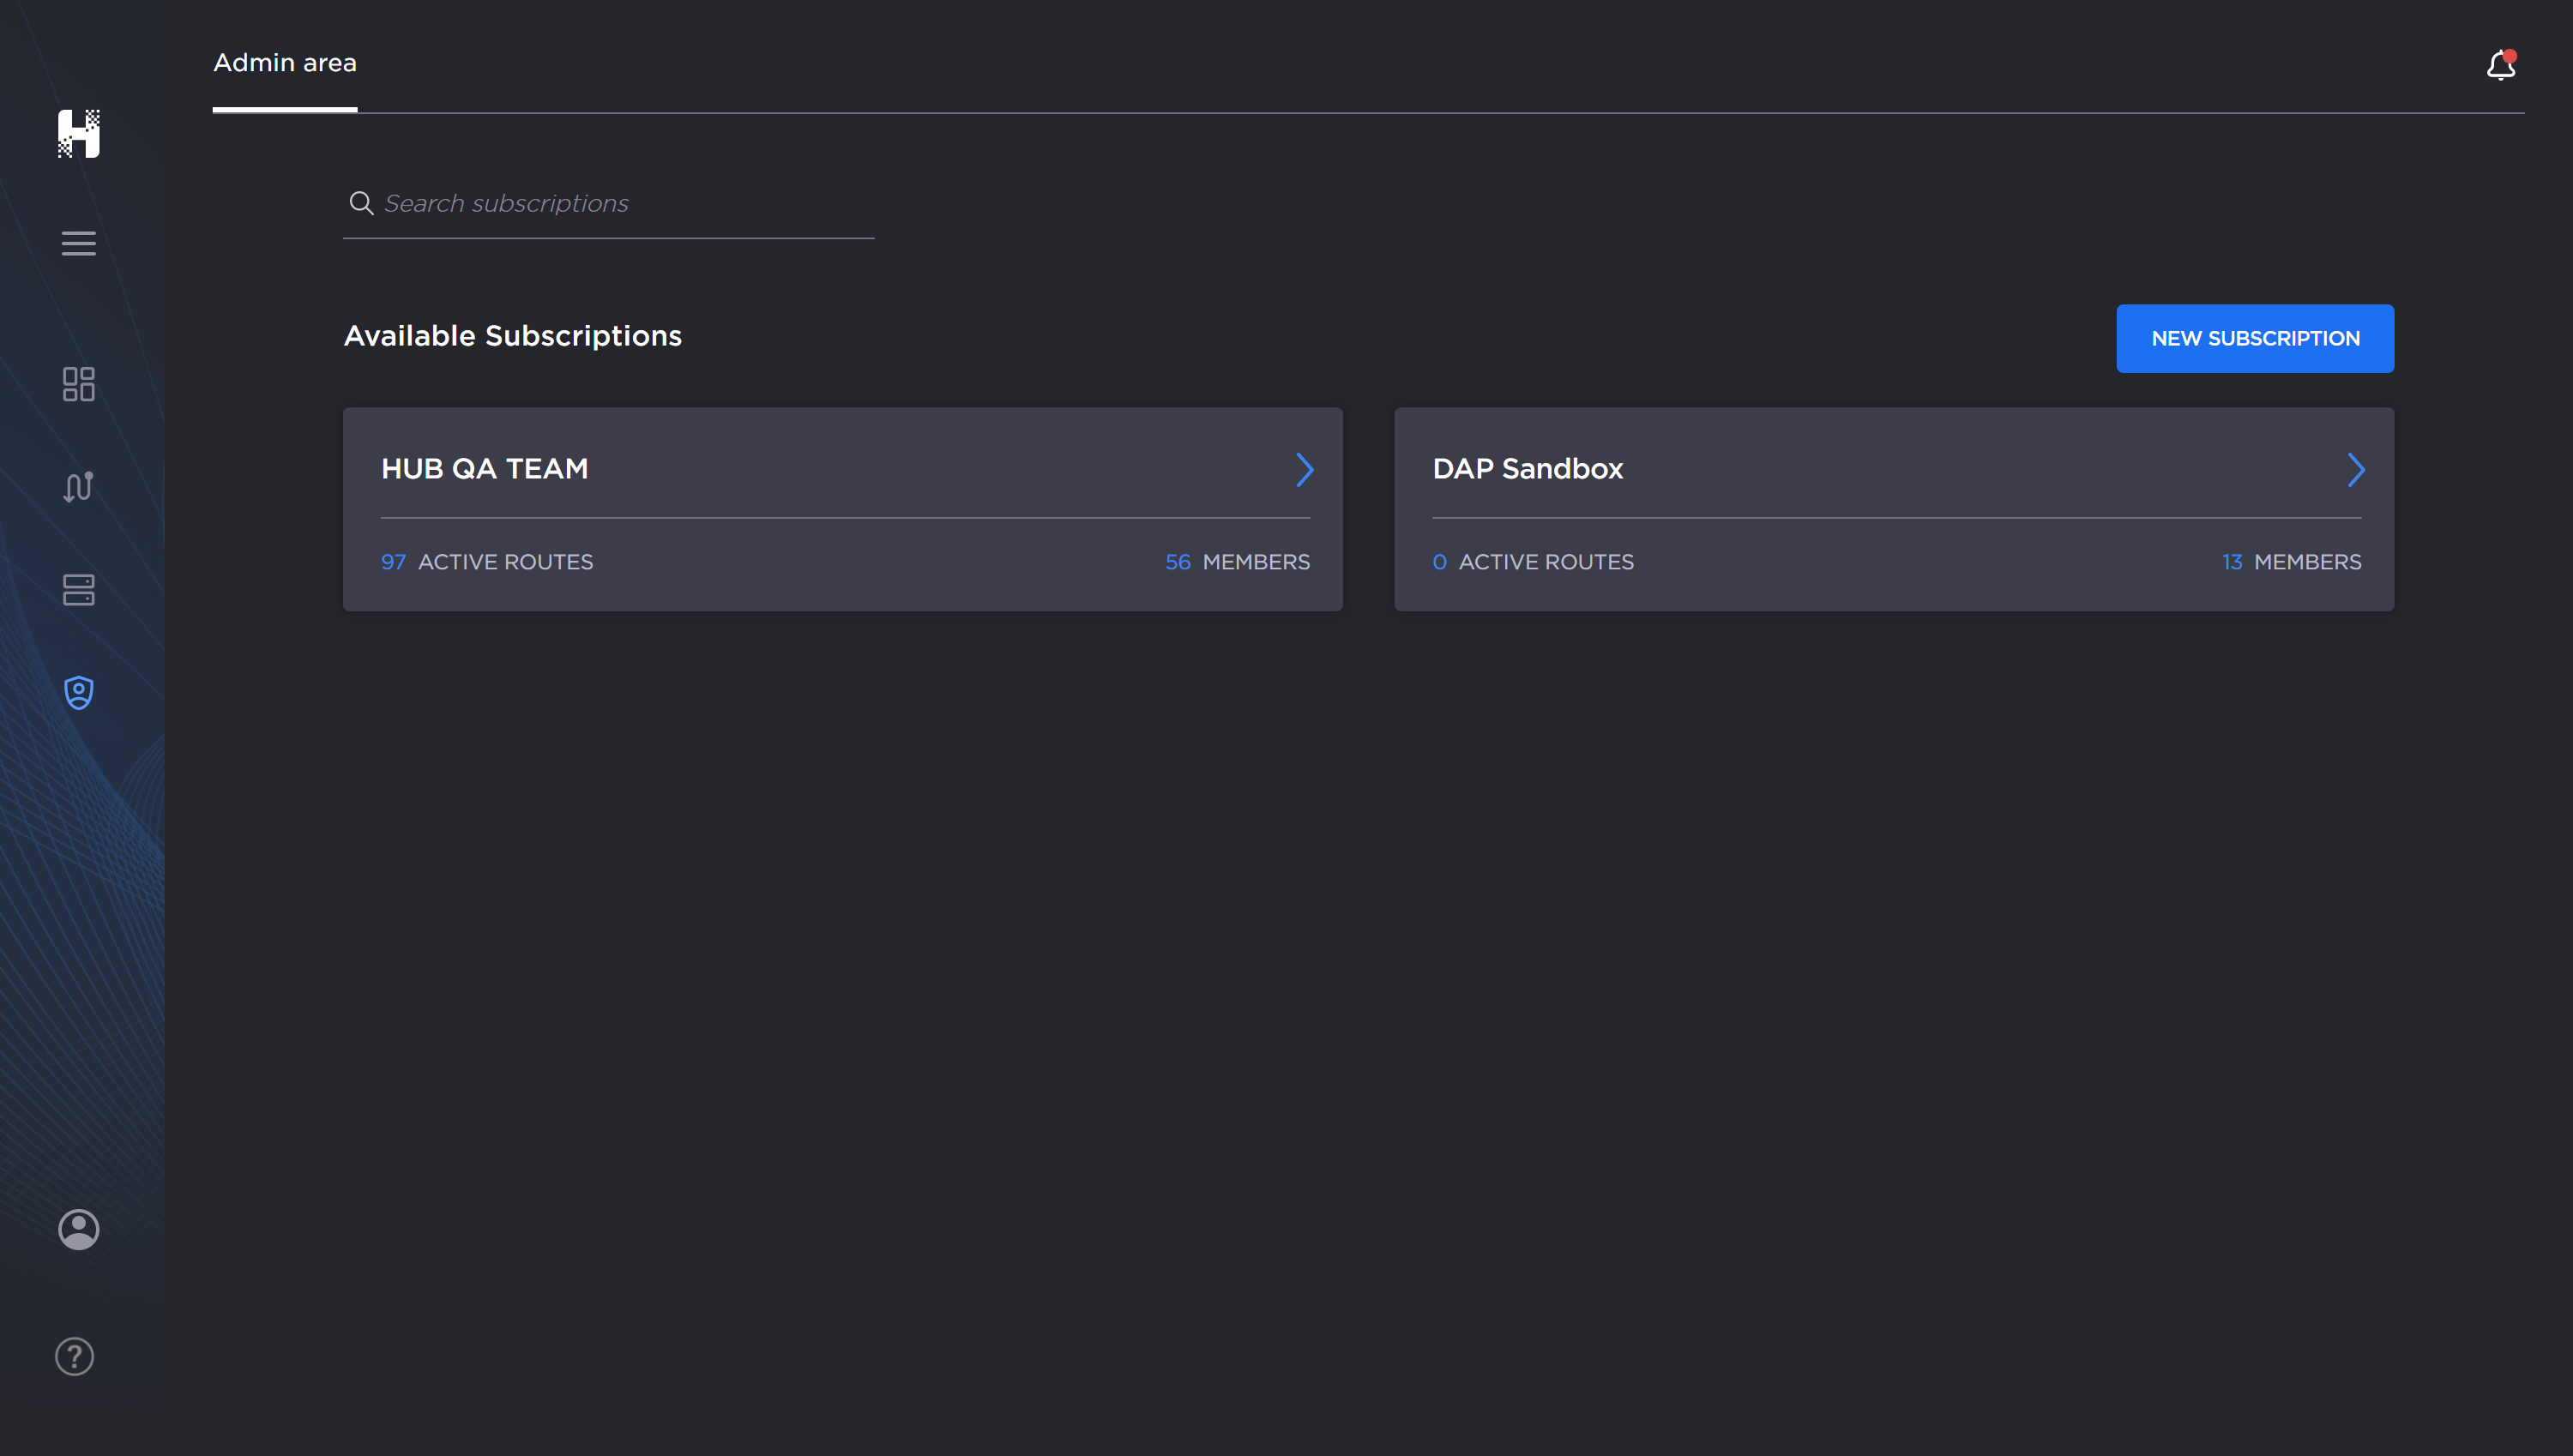The width and height of the screenshot is (2573, 1456).
Task: Open the user profile icon
Action: [79, 1229]
